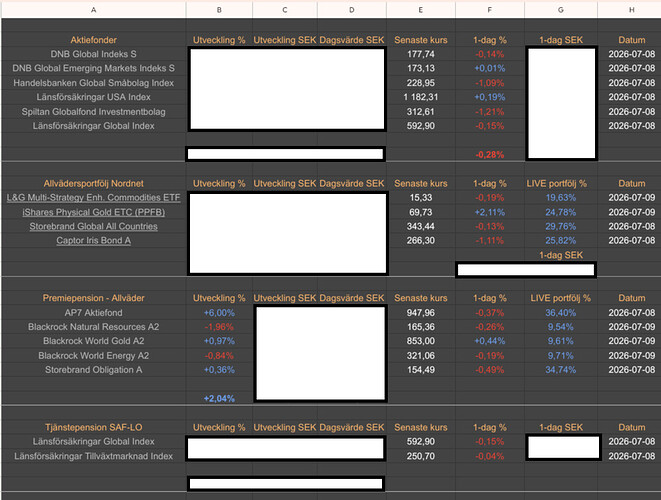Select iShares 1-dag value +2,11%

point(489,212)
